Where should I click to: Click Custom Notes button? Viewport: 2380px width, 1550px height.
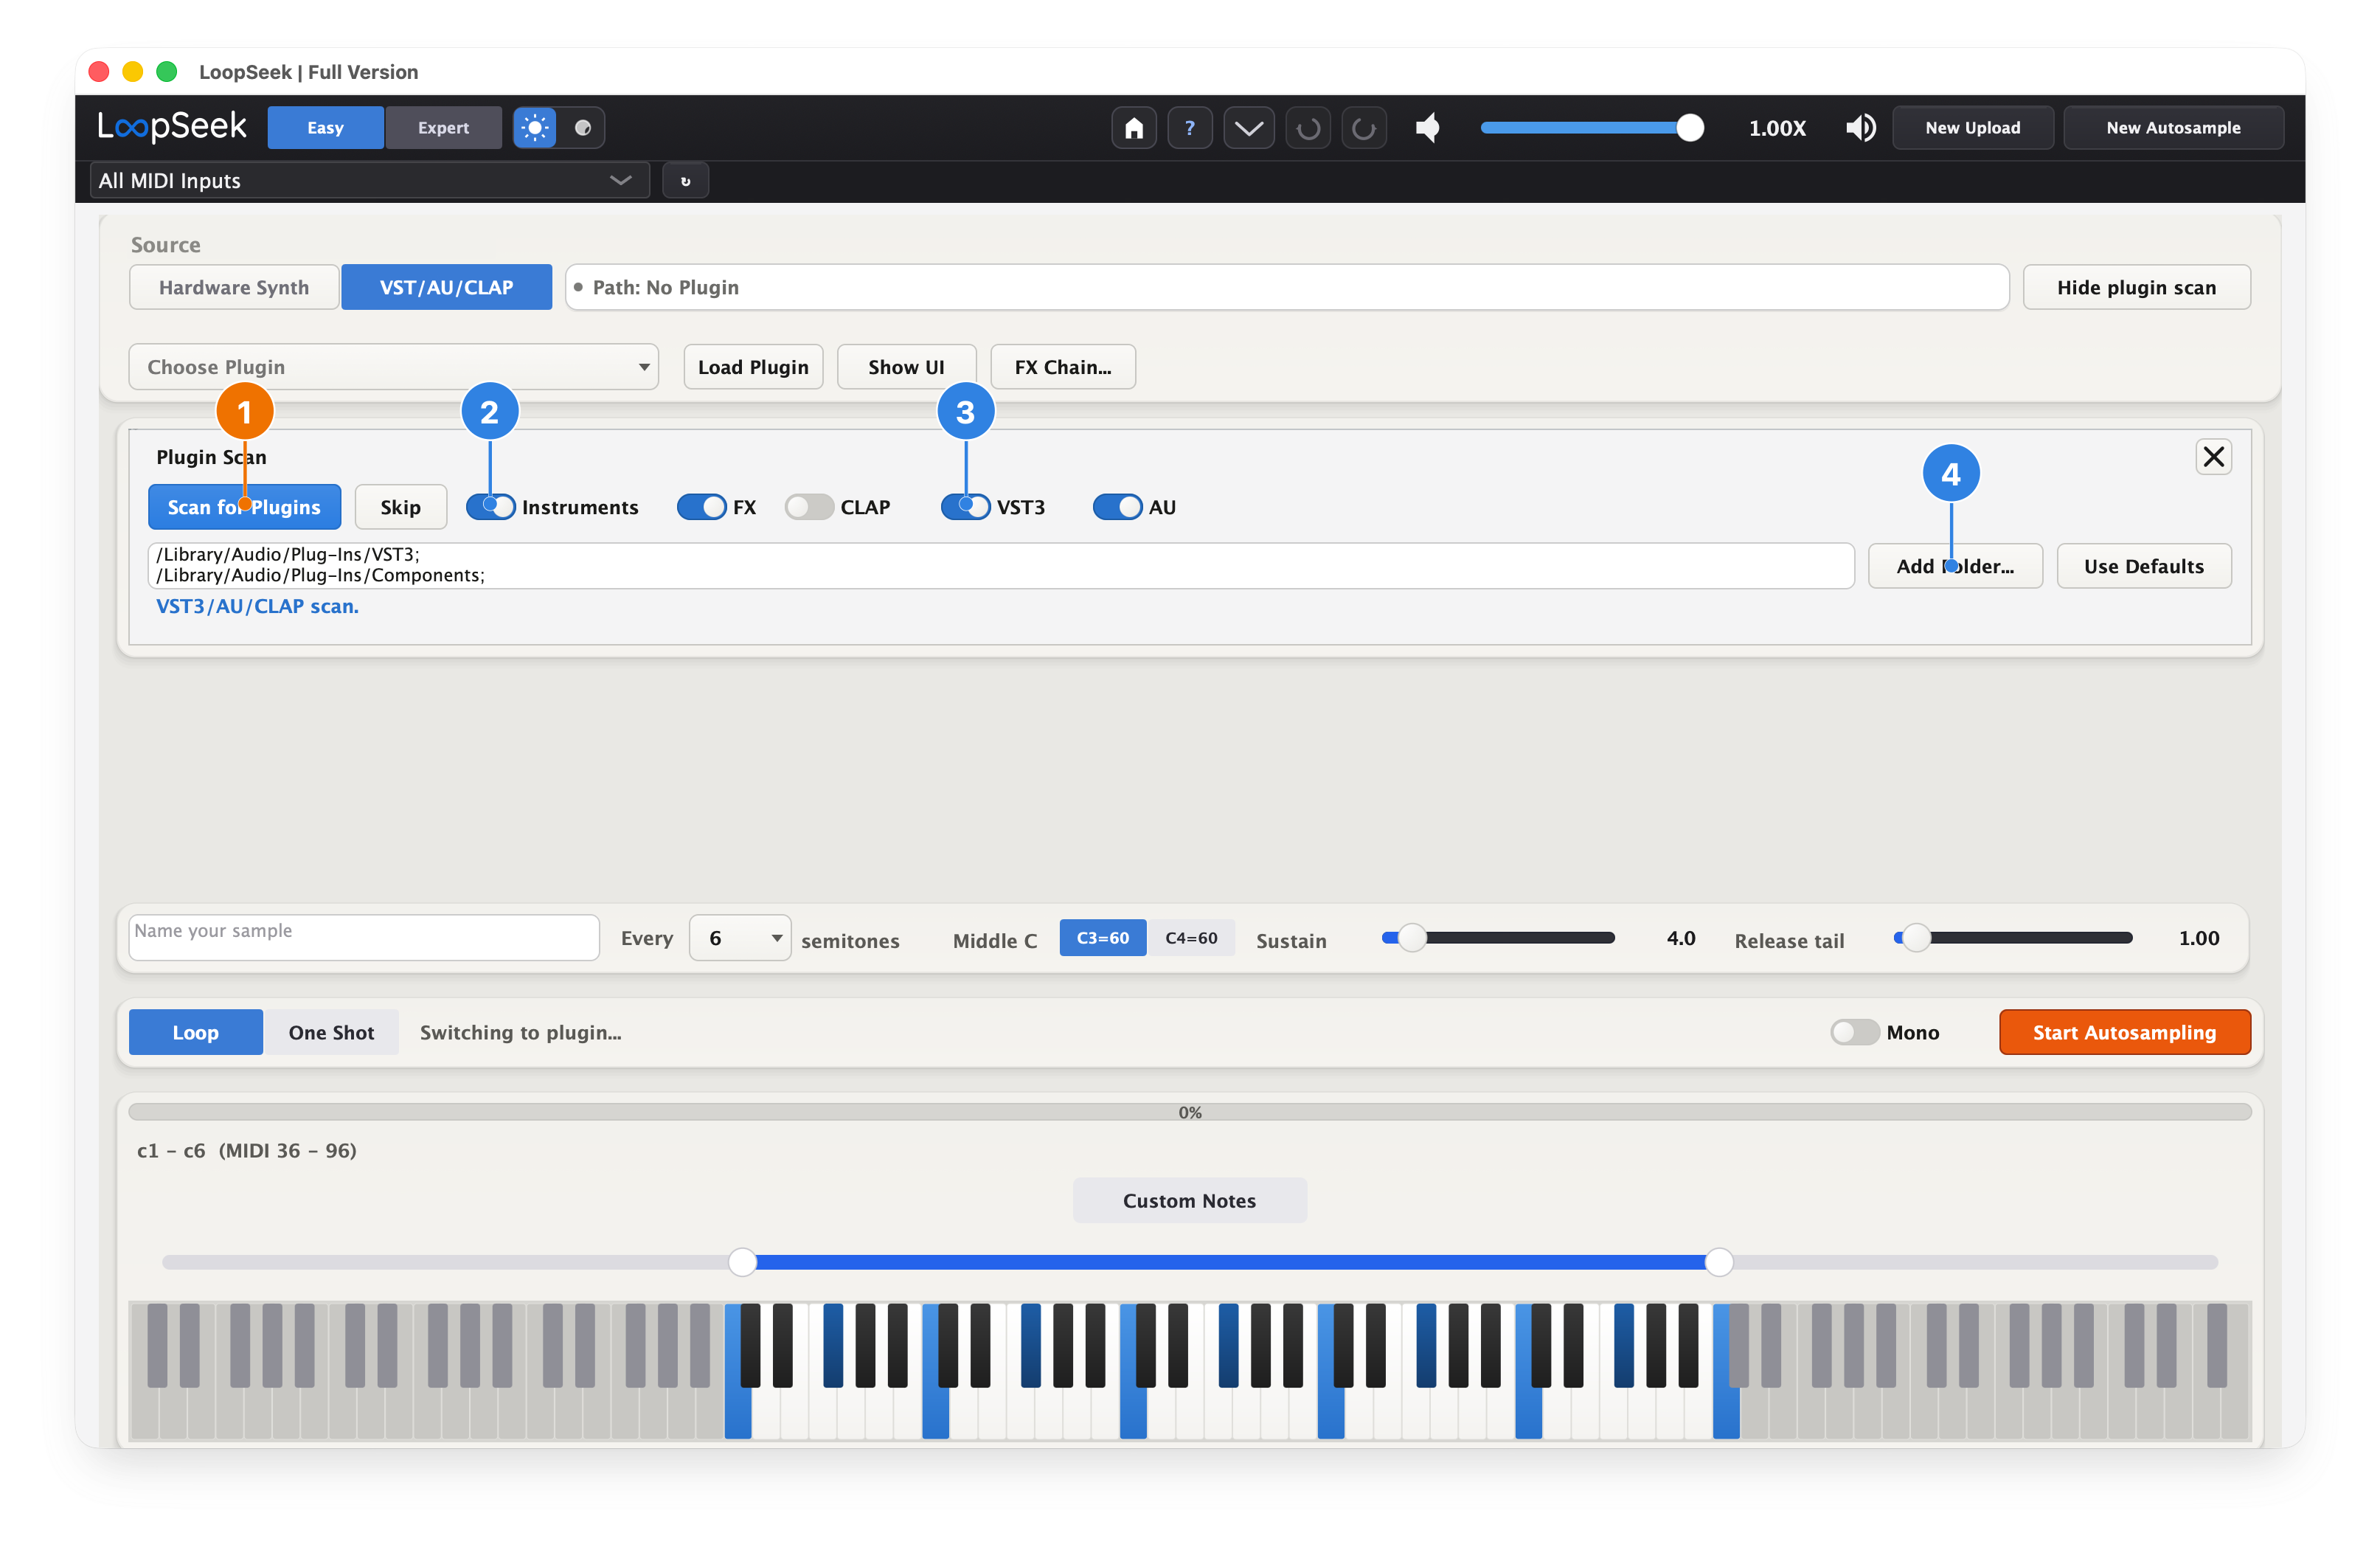(x=1190, y=1200)
